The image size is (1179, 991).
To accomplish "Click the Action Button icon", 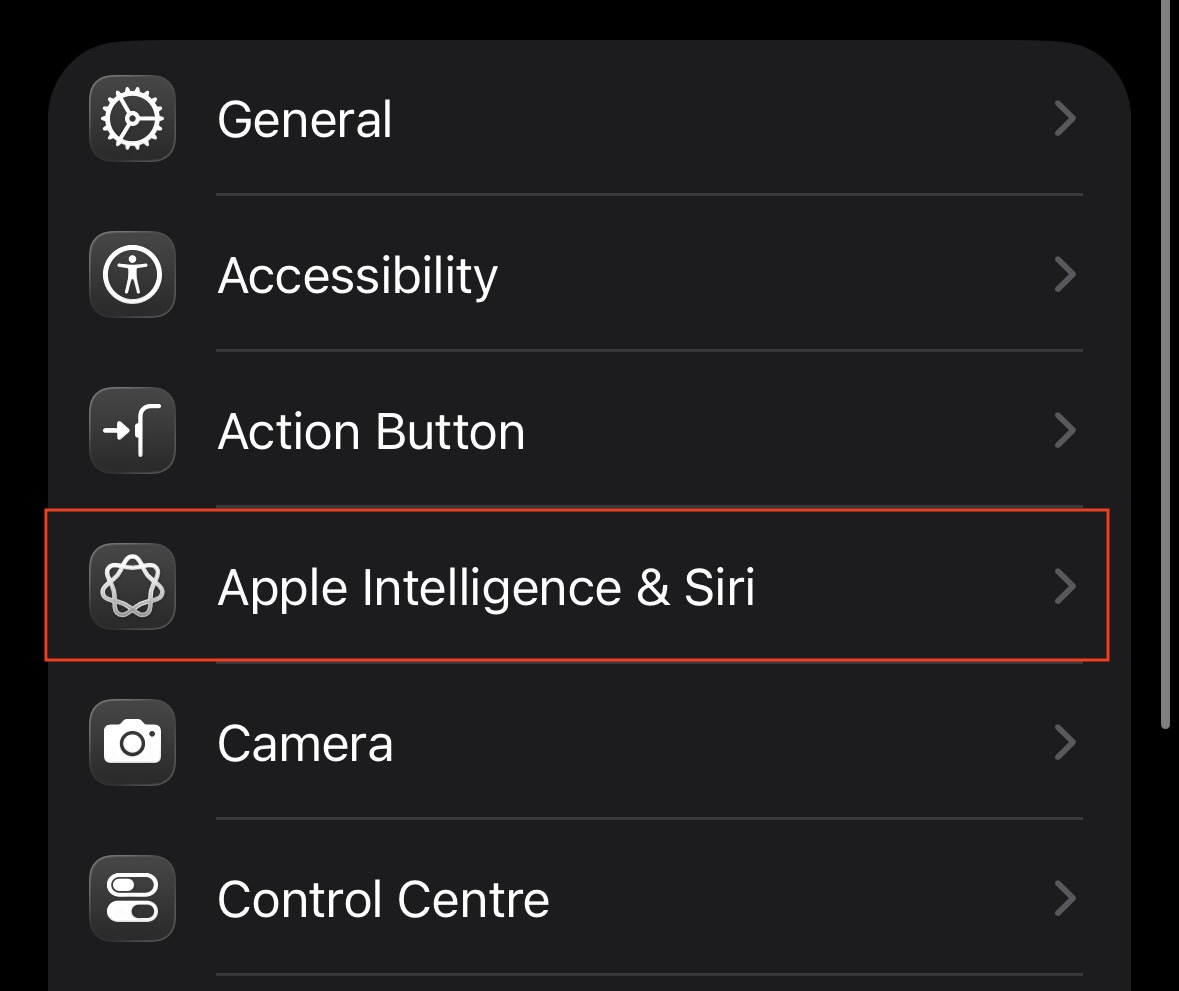I will [132, 431].
